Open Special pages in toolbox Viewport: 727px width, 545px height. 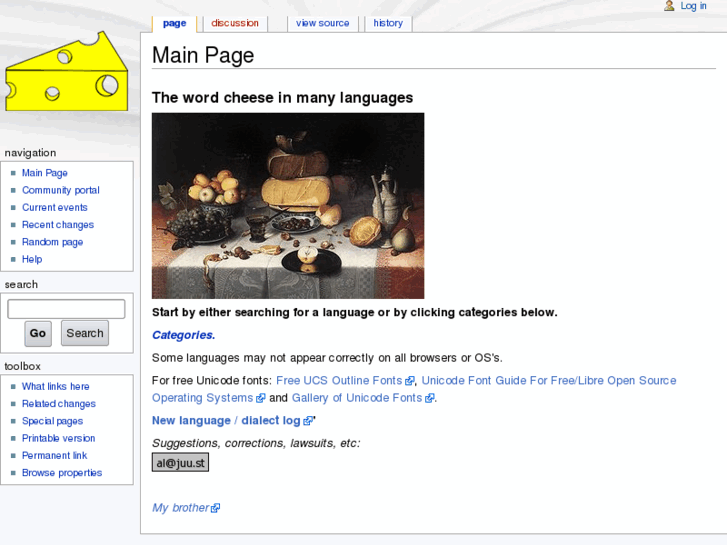[52, 421]
